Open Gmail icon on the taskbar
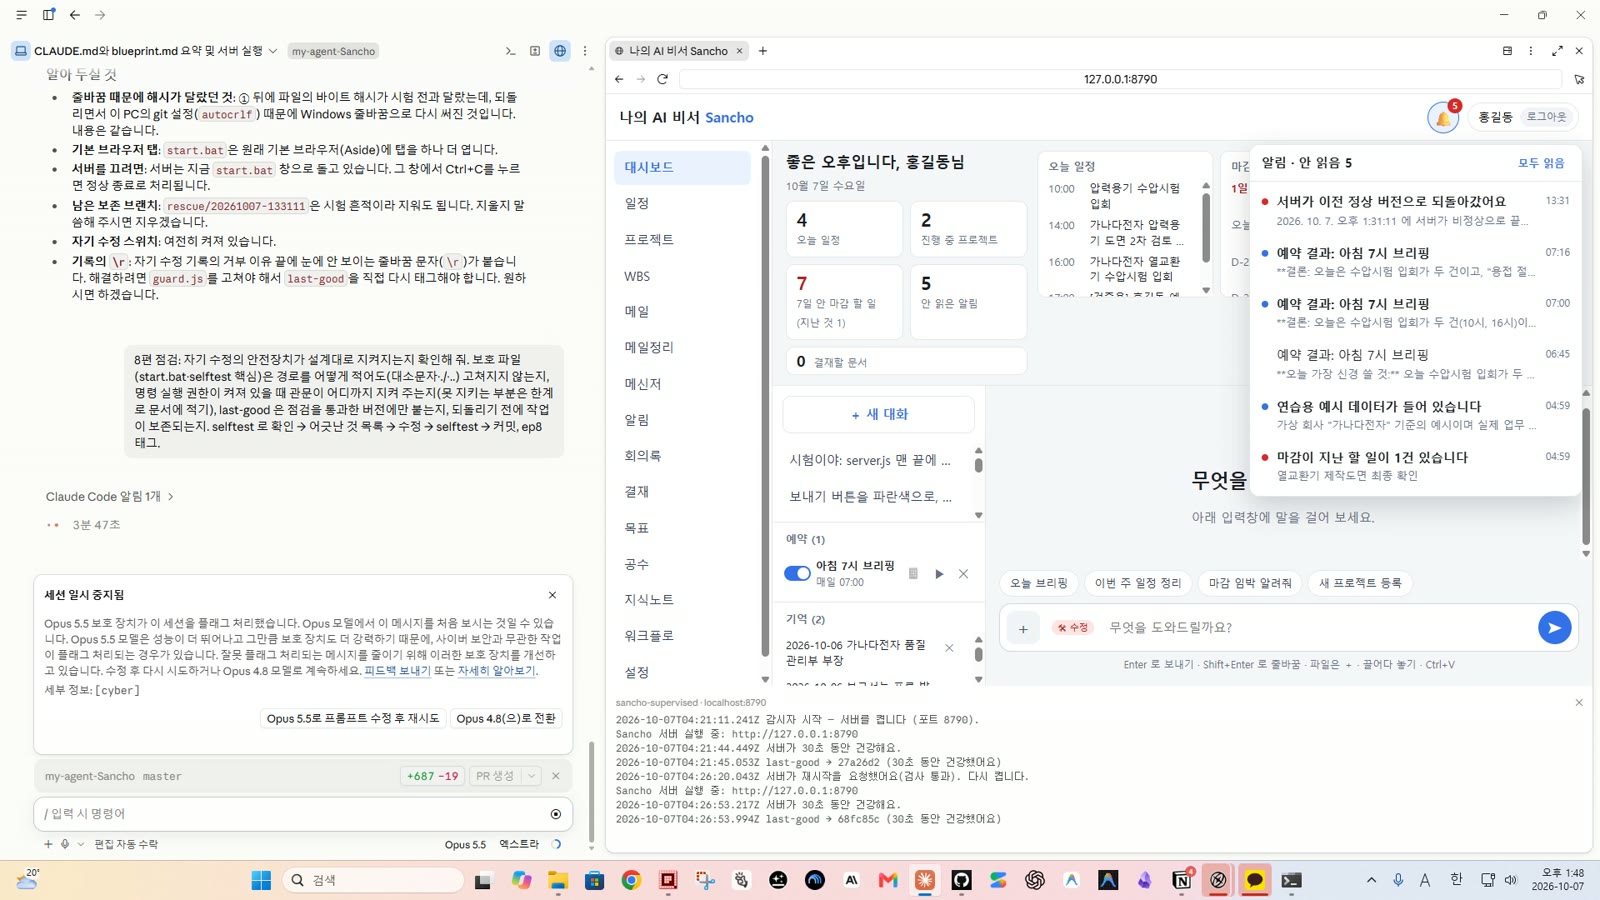The image size is (1600, 900). [x=888, y=880]
